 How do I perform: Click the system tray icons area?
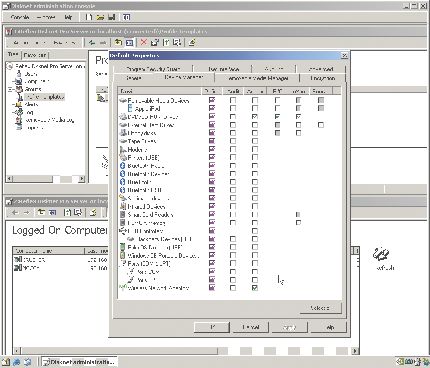click(x=412, y=362)
